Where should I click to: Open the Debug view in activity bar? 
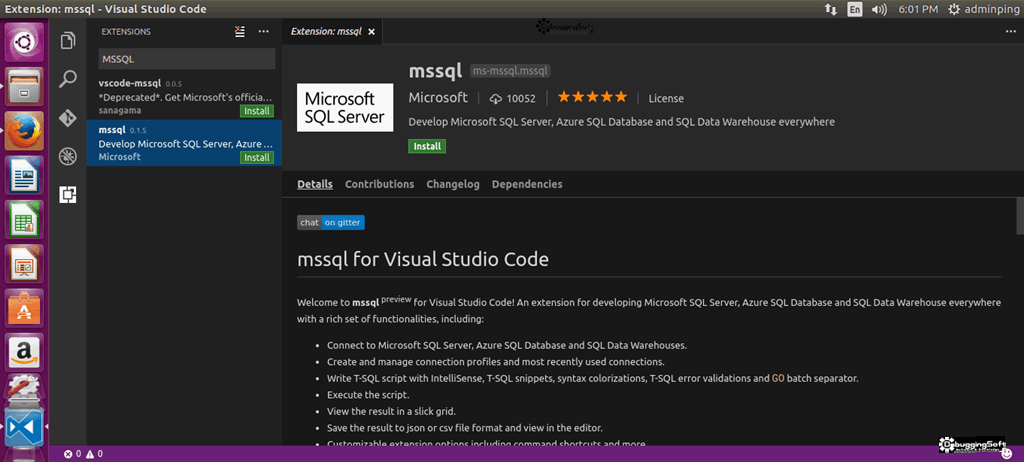pos(68,156)
